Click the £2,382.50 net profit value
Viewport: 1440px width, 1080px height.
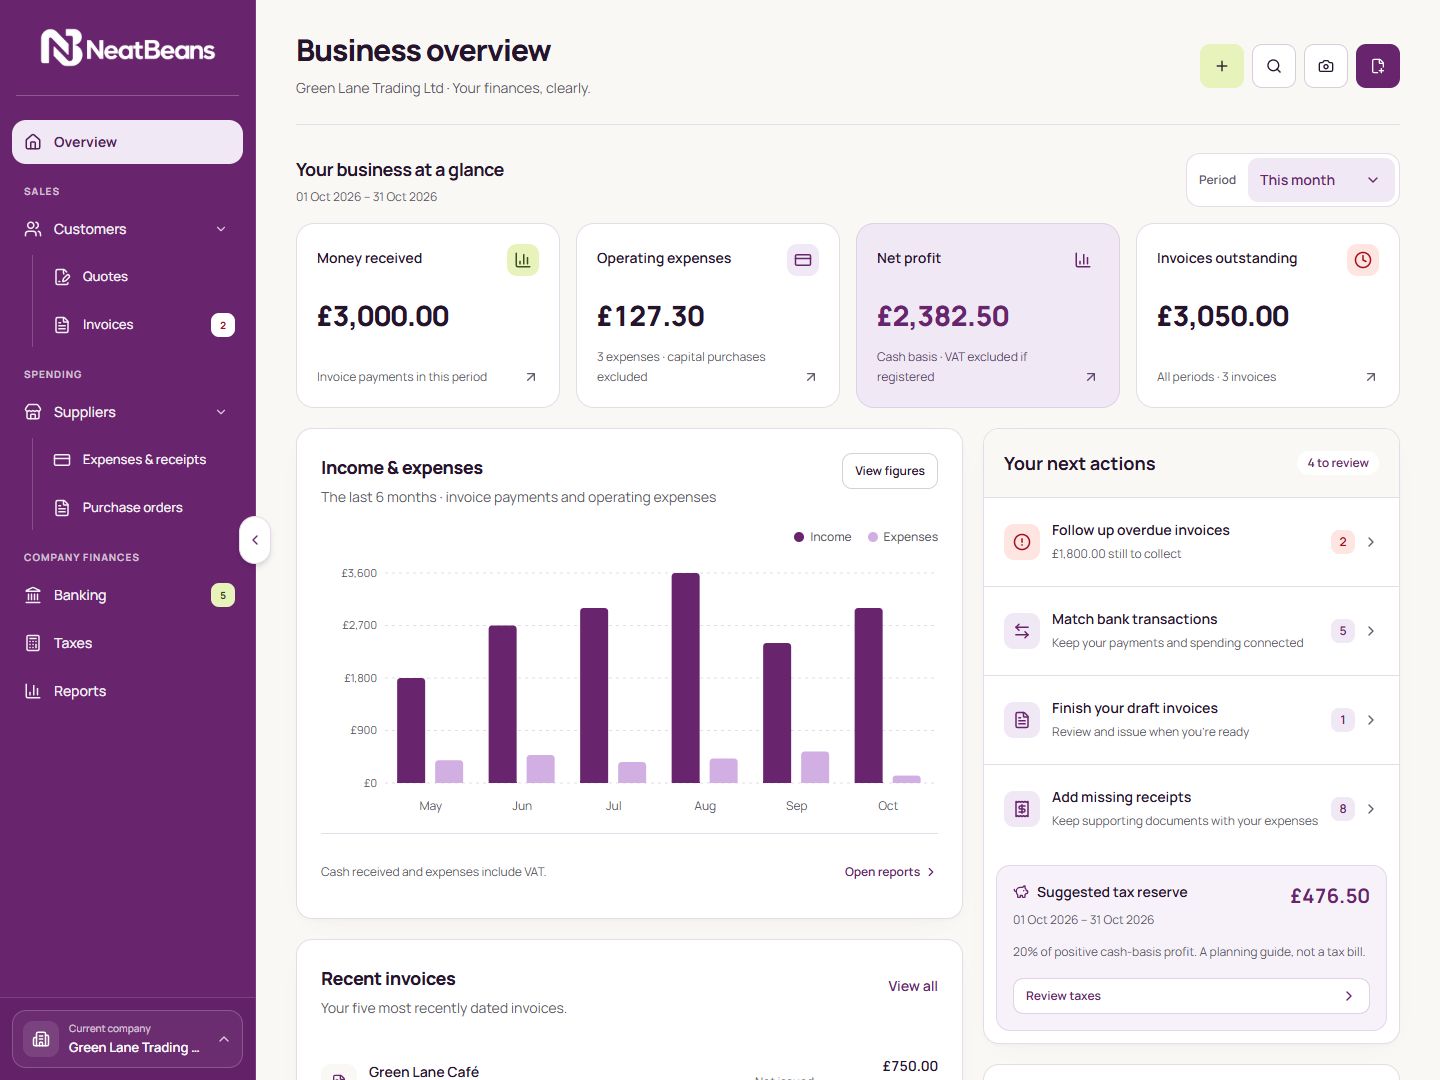(943, 316)
